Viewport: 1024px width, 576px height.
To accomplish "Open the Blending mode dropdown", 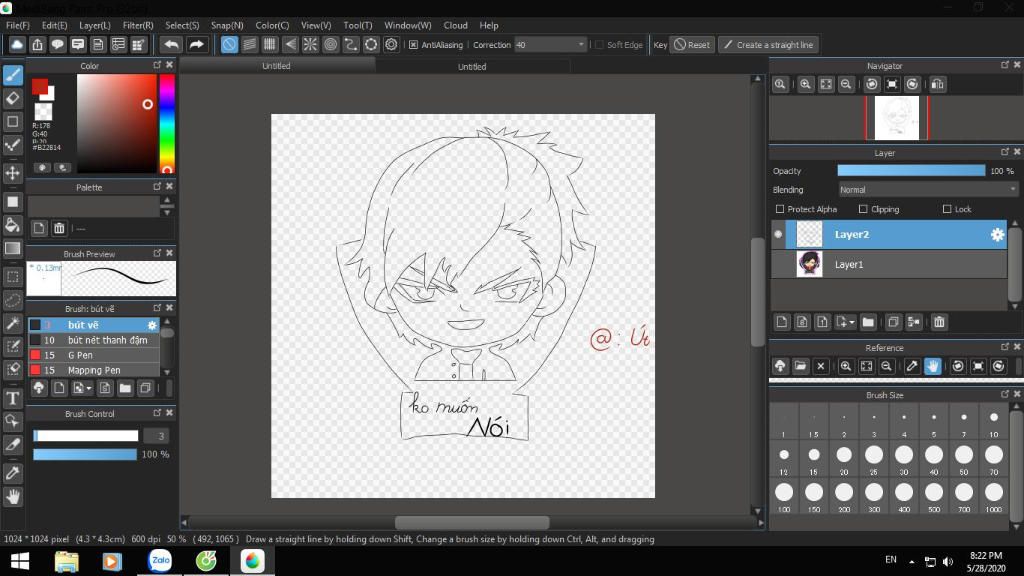I will tap(928, 189).
